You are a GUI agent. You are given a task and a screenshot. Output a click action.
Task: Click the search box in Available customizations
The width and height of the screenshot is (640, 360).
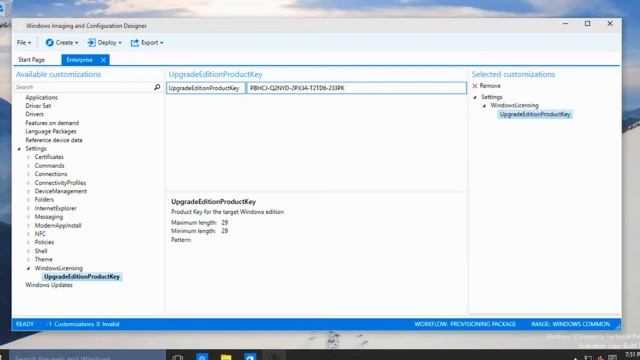(83, 87)
